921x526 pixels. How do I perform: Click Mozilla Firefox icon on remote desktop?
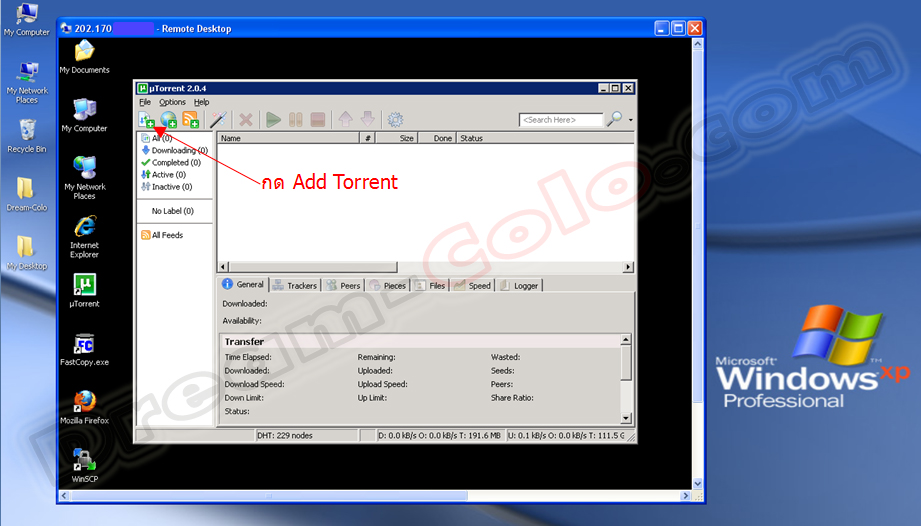[x=85, y=407]
